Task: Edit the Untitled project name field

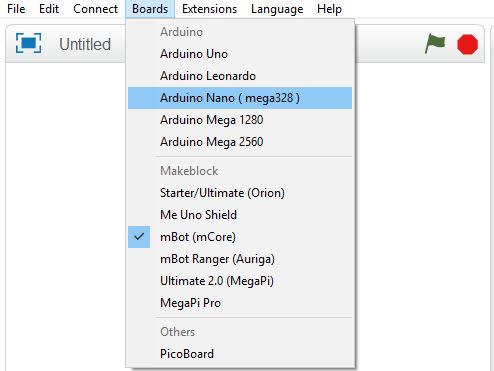Action: [x=85, y=44]
